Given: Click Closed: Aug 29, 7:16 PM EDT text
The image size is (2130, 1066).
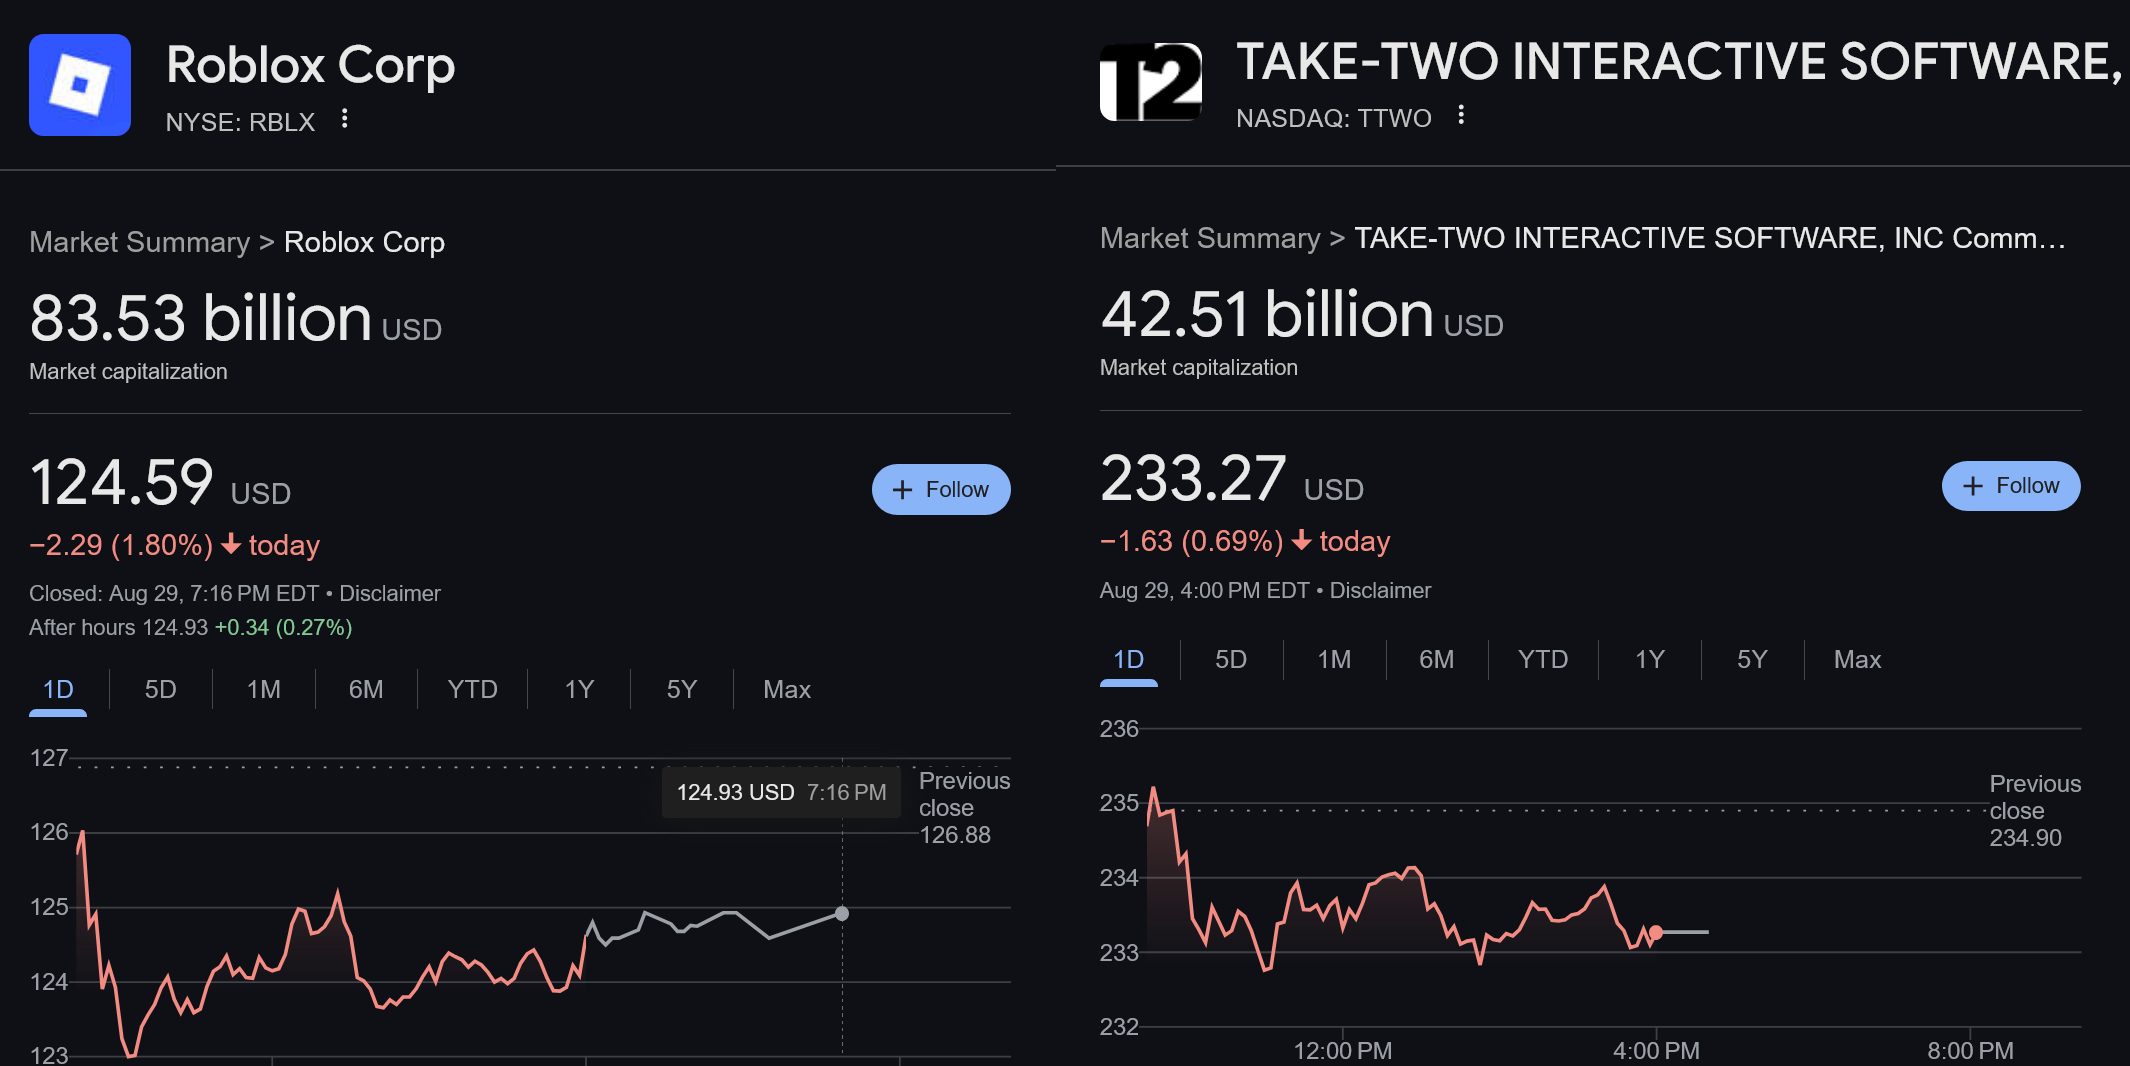Looking at the screenshot, I should (x=174, y=593).
